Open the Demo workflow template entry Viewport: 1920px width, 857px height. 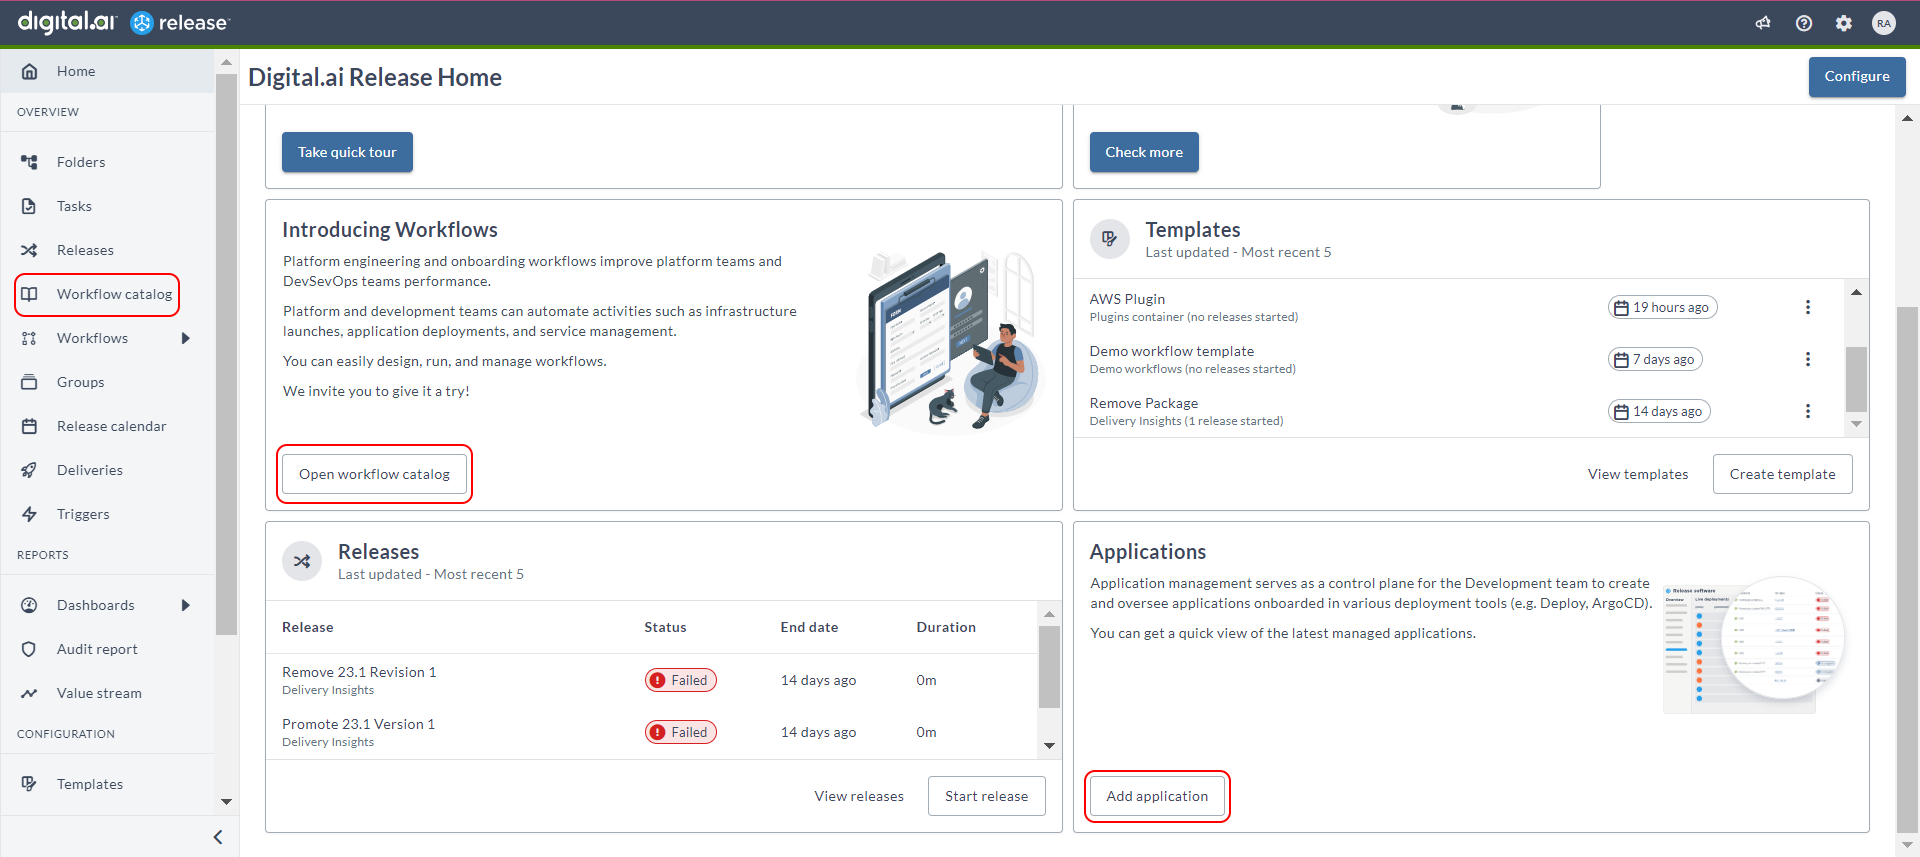pyautogui.click(x=1172, y=351)
